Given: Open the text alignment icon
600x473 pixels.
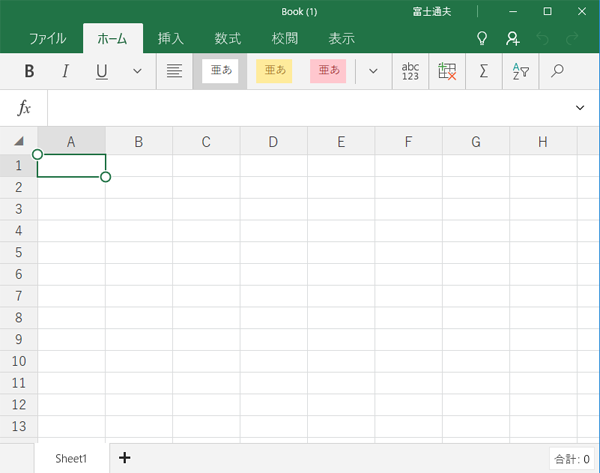Looking at the screenshot, I should pos(175,71).
